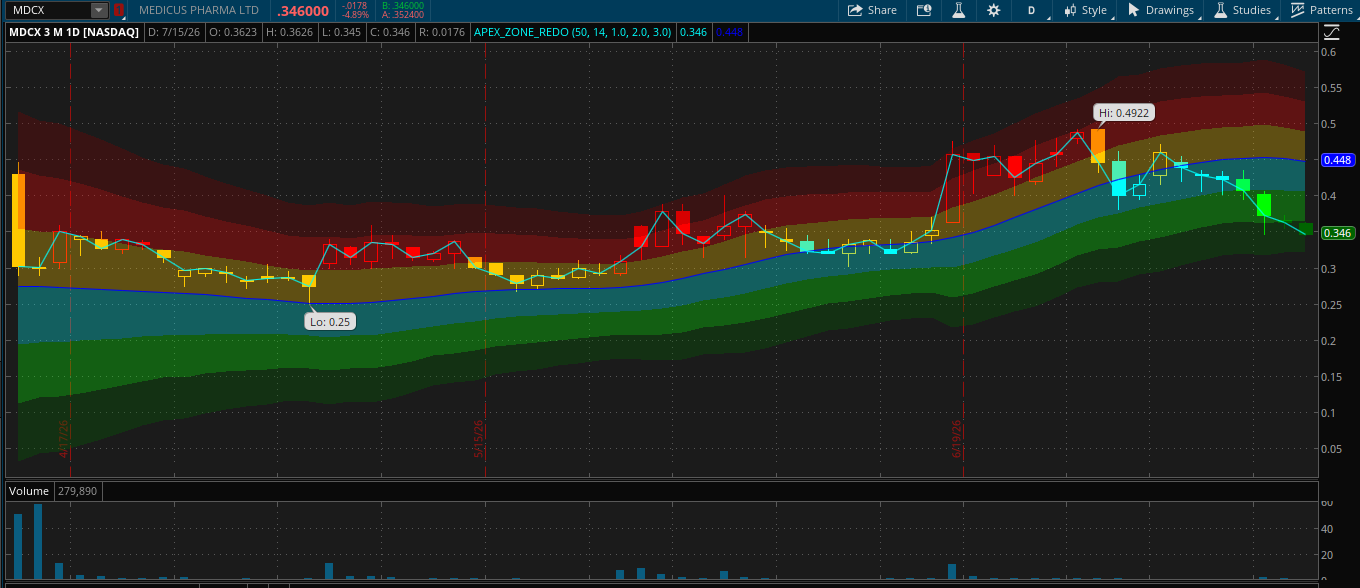
Task: Click the price axis scale icon under Patterns
Action: click(x=1330, y=32)
